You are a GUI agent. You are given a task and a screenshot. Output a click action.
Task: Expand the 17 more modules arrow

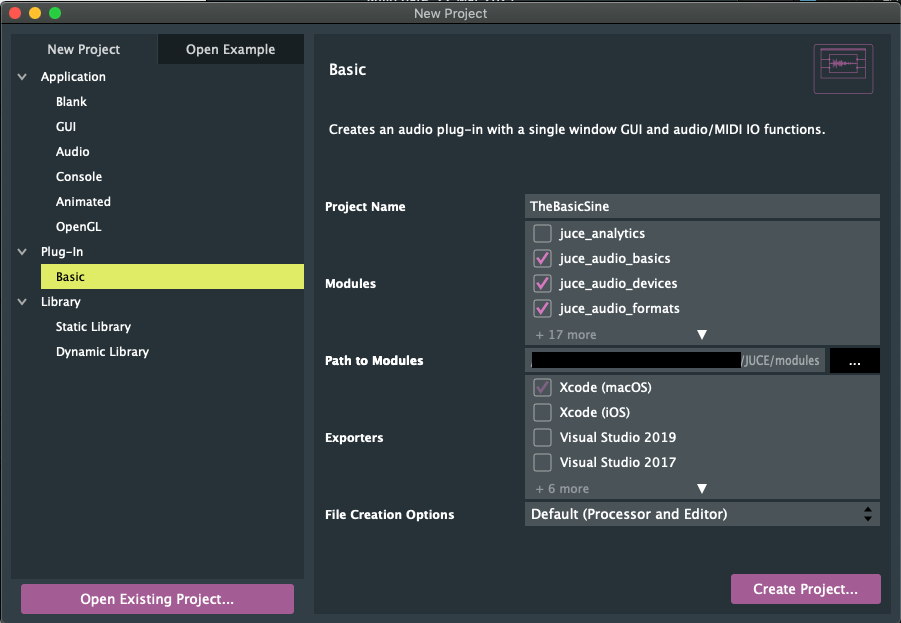(x=702, y=334)
